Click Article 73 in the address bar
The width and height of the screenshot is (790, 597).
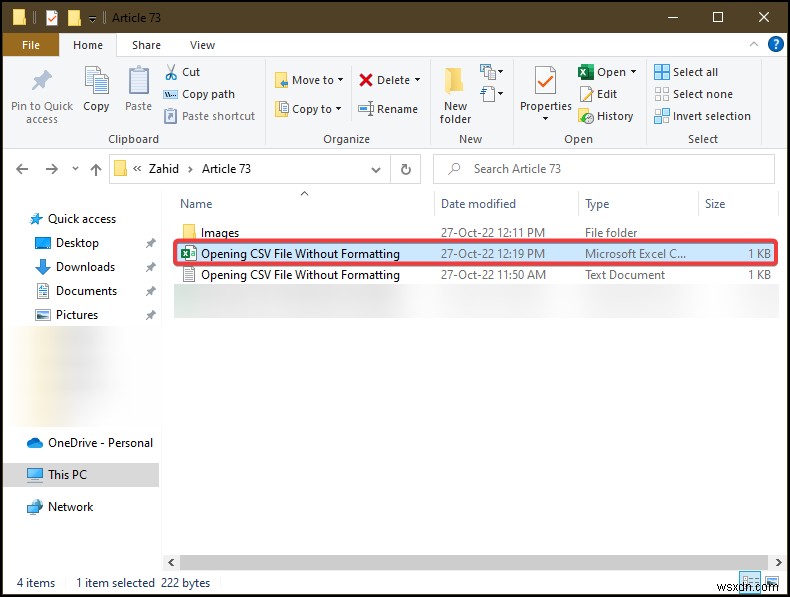[x=226, y=169]
